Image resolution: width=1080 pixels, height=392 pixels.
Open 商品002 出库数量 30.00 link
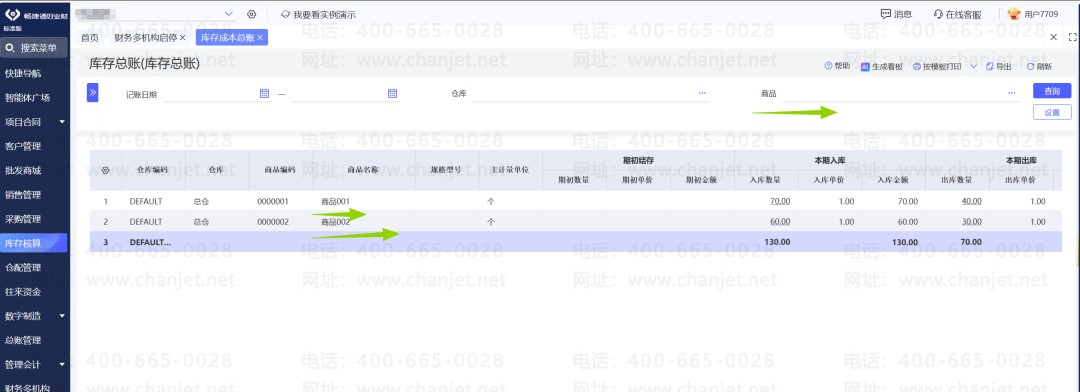click(971, 222)
